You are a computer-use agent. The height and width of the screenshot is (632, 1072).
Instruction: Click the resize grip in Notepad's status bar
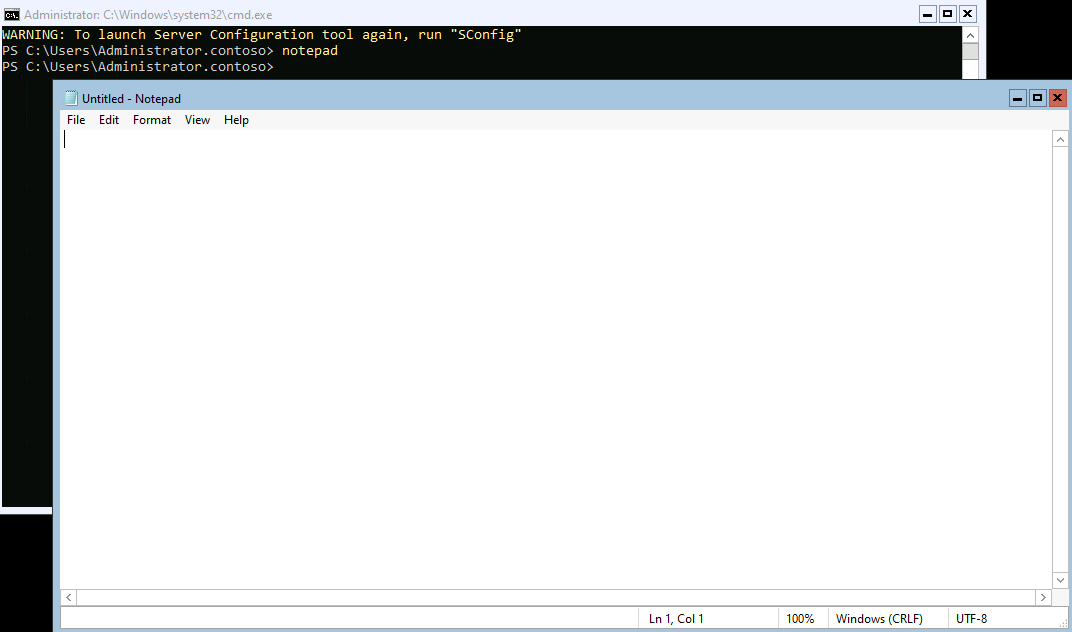click(x=1062, y=622)
